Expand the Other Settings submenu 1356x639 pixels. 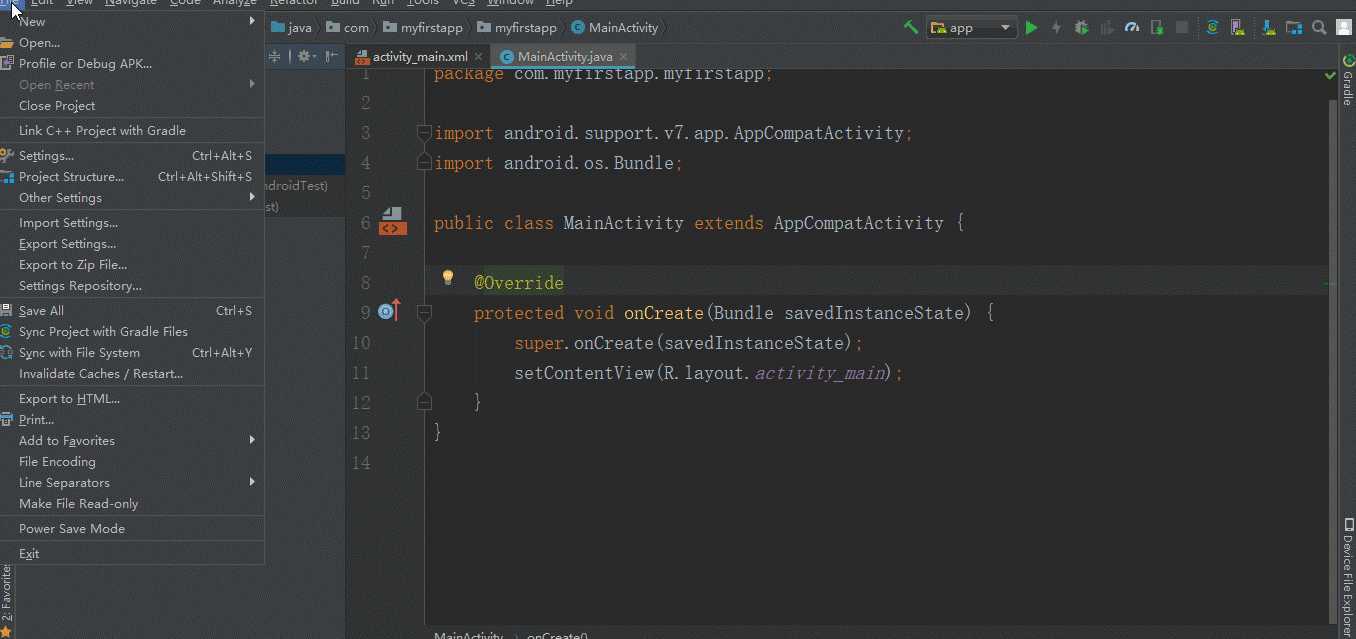pyautogui.click(x=132, y=197)
